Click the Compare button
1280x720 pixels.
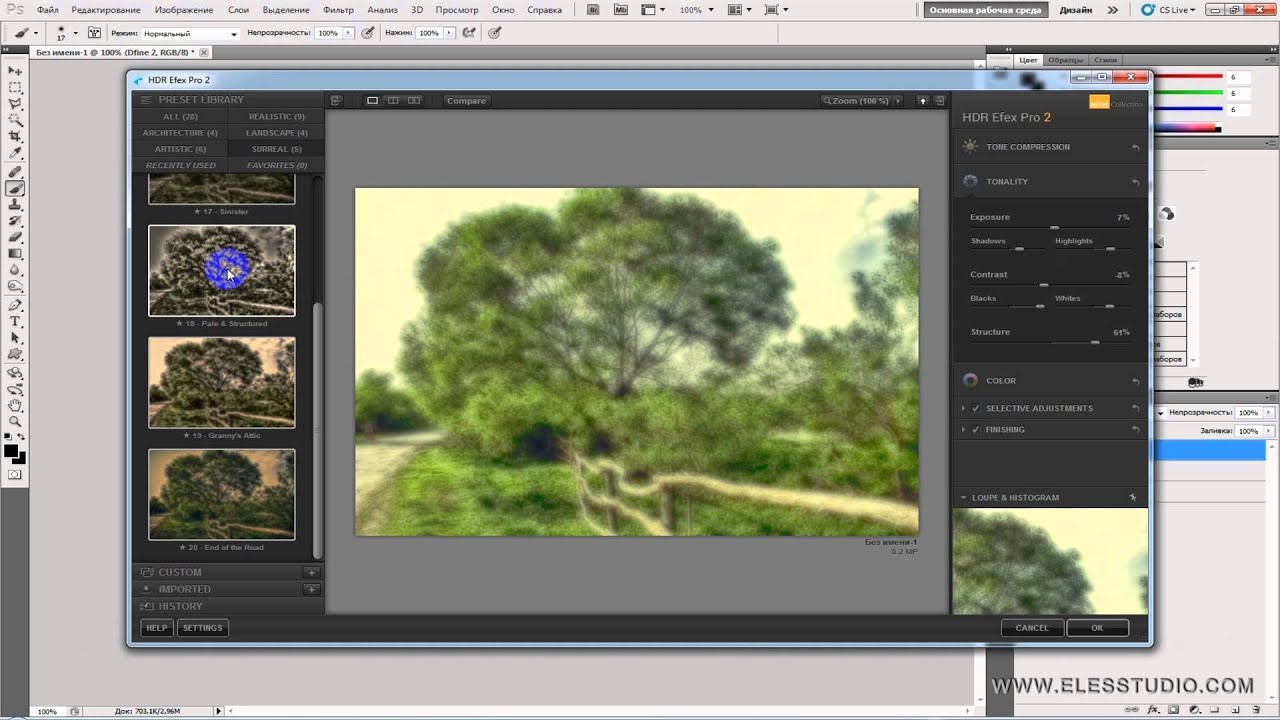[x=466, y=100]
